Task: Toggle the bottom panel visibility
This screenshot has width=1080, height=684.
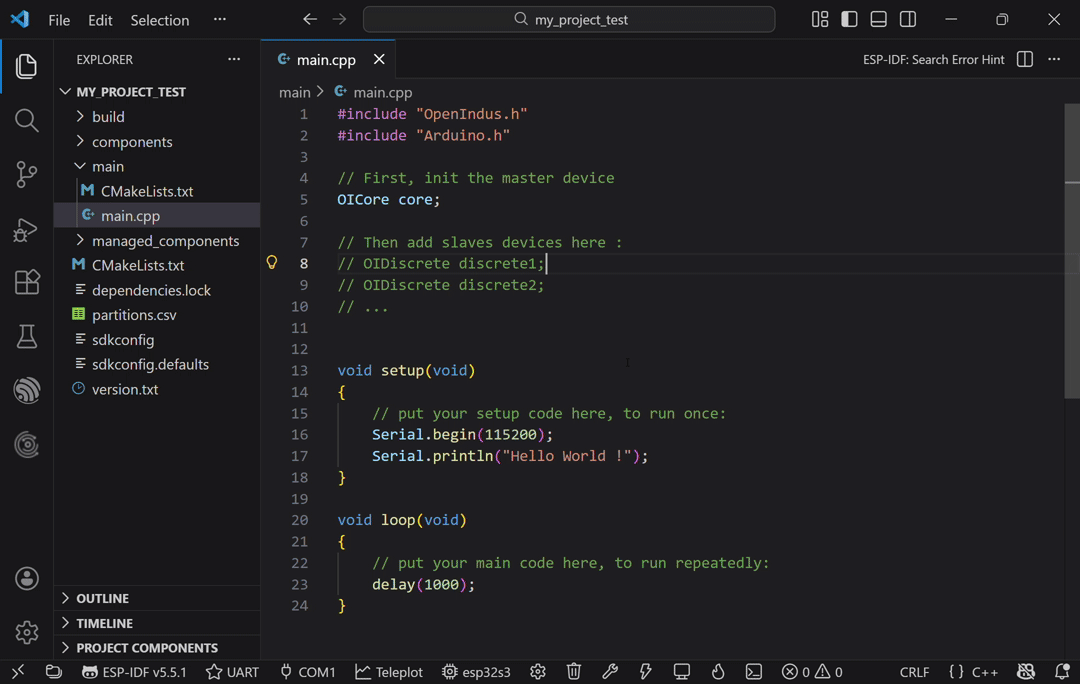Action: [878, 20]
